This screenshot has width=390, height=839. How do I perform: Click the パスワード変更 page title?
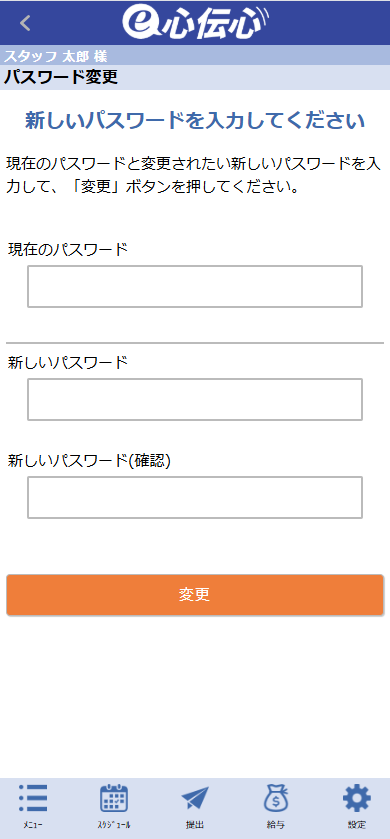61,78
